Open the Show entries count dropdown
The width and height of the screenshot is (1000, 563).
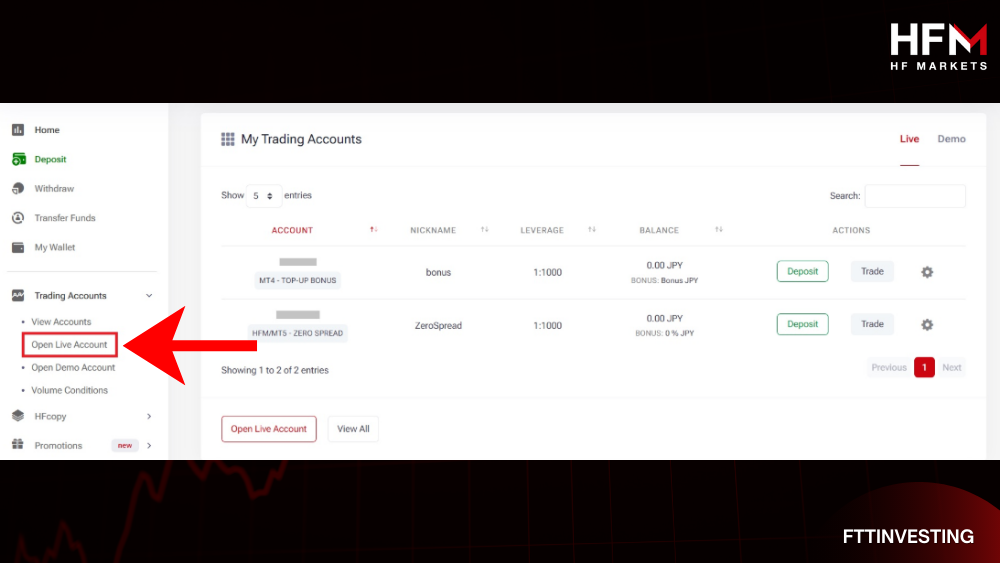(x=263, y=196)
